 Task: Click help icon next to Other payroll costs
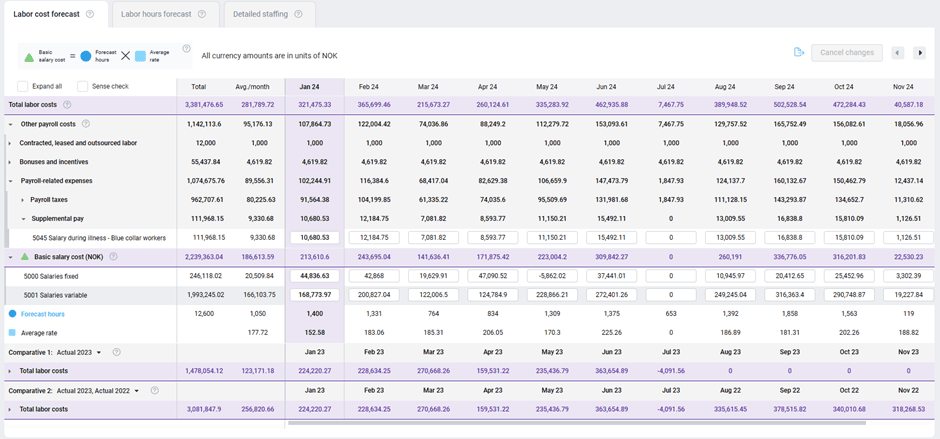pos(86,124)
